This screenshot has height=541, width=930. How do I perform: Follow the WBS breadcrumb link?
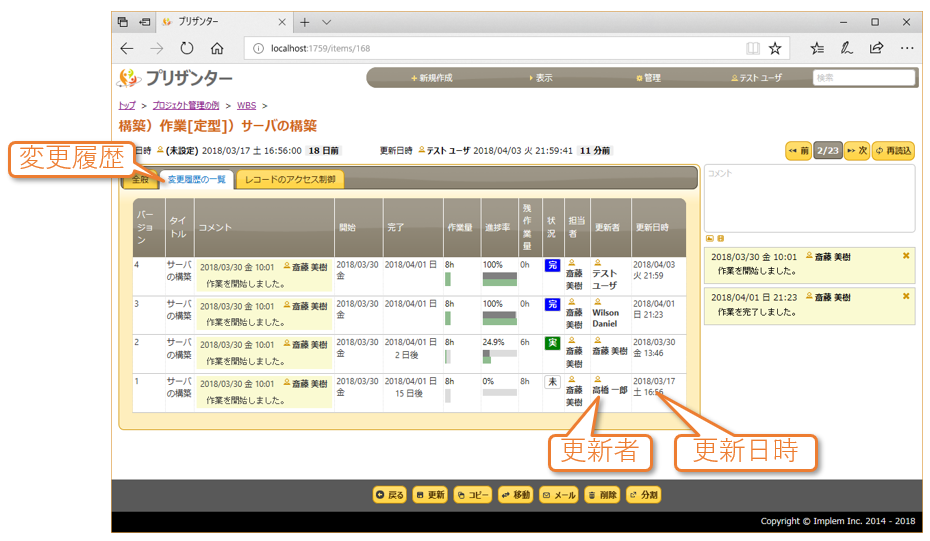pyautogui.click(x=246, y=105)
